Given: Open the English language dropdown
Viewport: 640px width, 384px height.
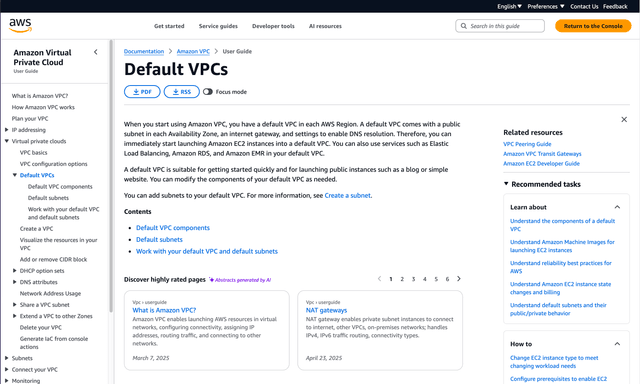Looking at the screenshot, I should click(509, 6).
